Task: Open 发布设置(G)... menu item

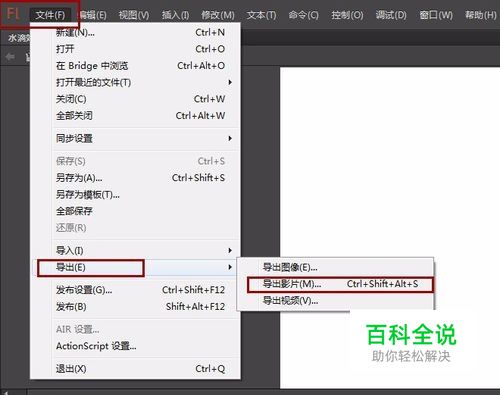Action: click(135, 290)
